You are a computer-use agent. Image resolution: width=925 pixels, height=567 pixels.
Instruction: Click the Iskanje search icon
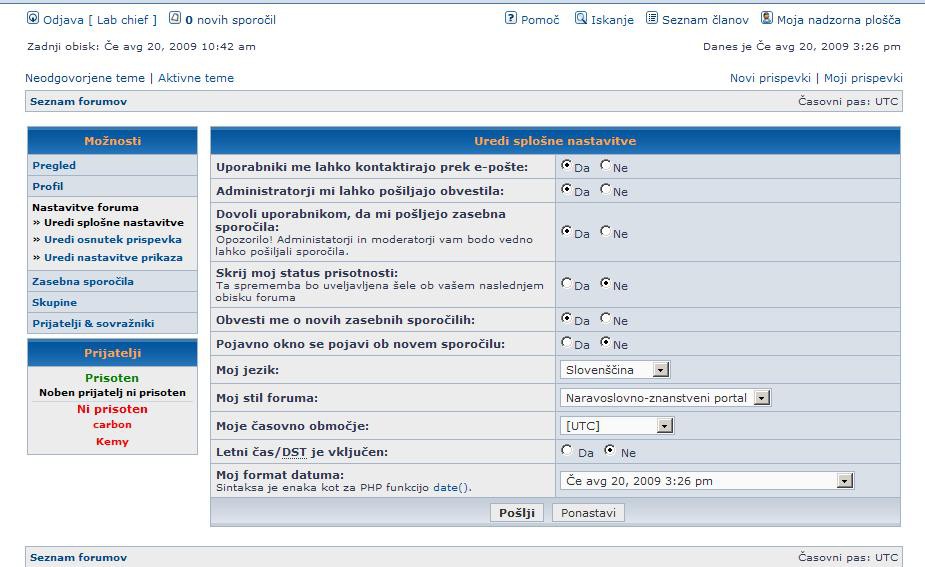pyautogui.click(x=581, y=19)
